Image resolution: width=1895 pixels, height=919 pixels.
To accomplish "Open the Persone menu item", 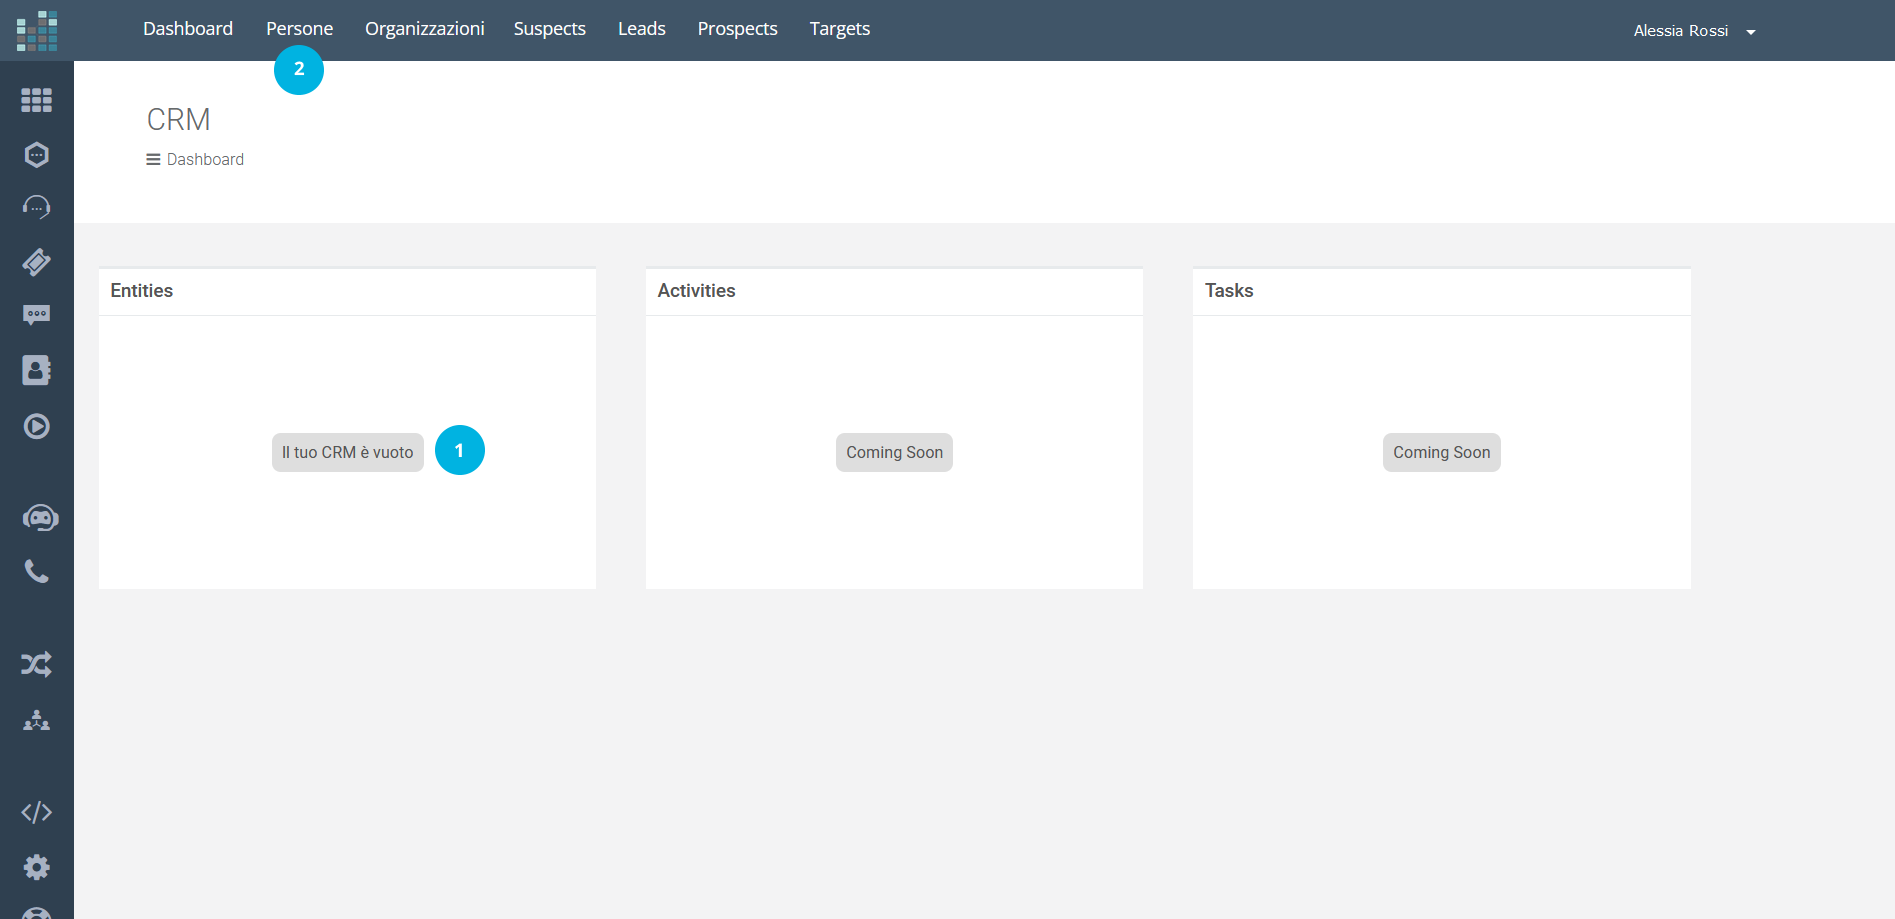I will click(300, 29).
